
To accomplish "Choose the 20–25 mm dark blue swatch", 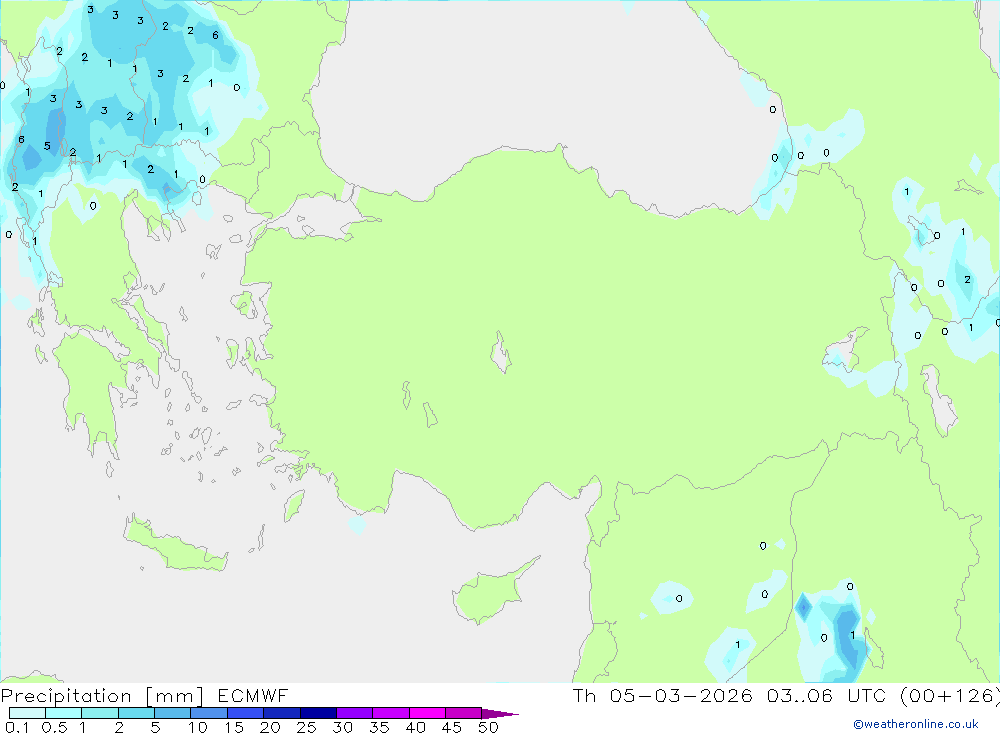I will click(x=282, y=713).
